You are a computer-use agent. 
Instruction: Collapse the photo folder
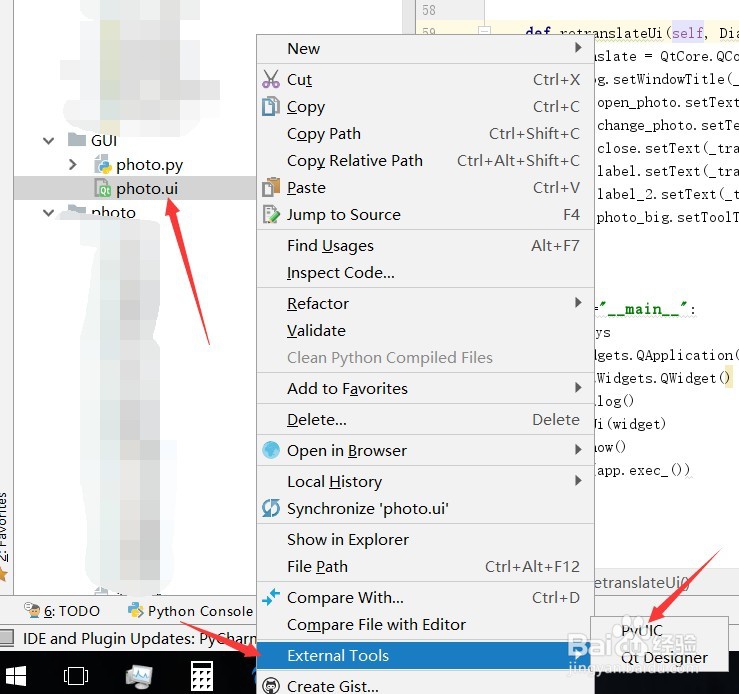(49, 212)
